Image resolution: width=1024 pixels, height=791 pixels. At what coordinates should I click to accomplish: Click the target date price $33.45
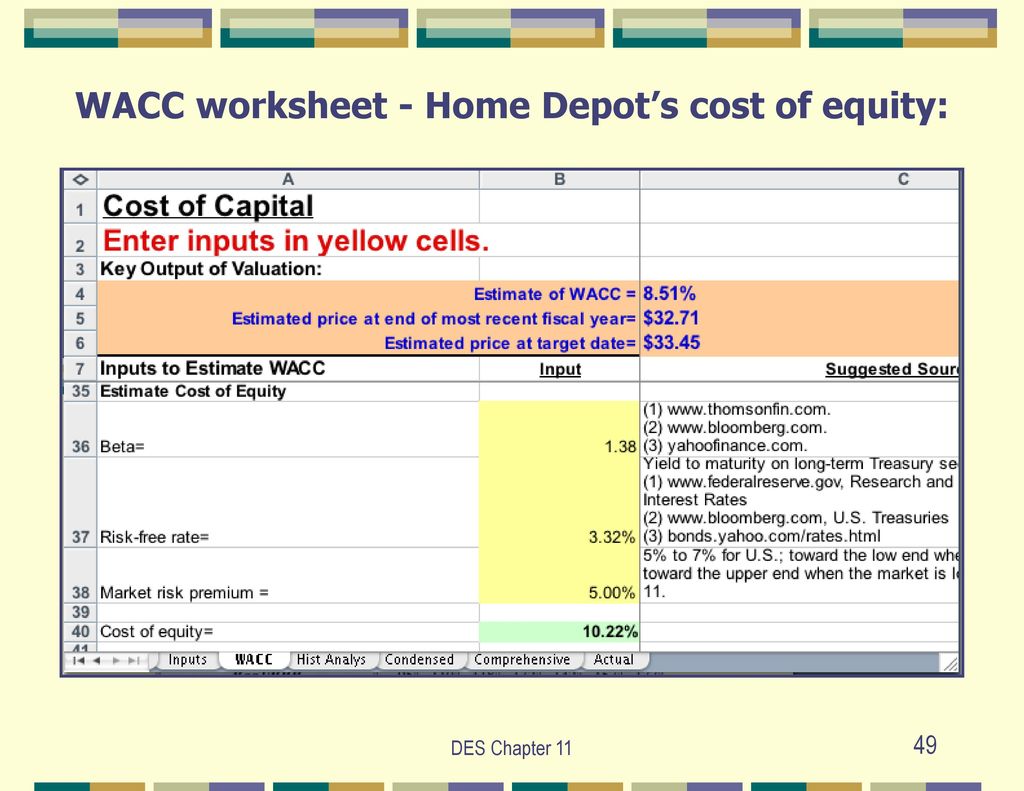click(x=671, y=343)
